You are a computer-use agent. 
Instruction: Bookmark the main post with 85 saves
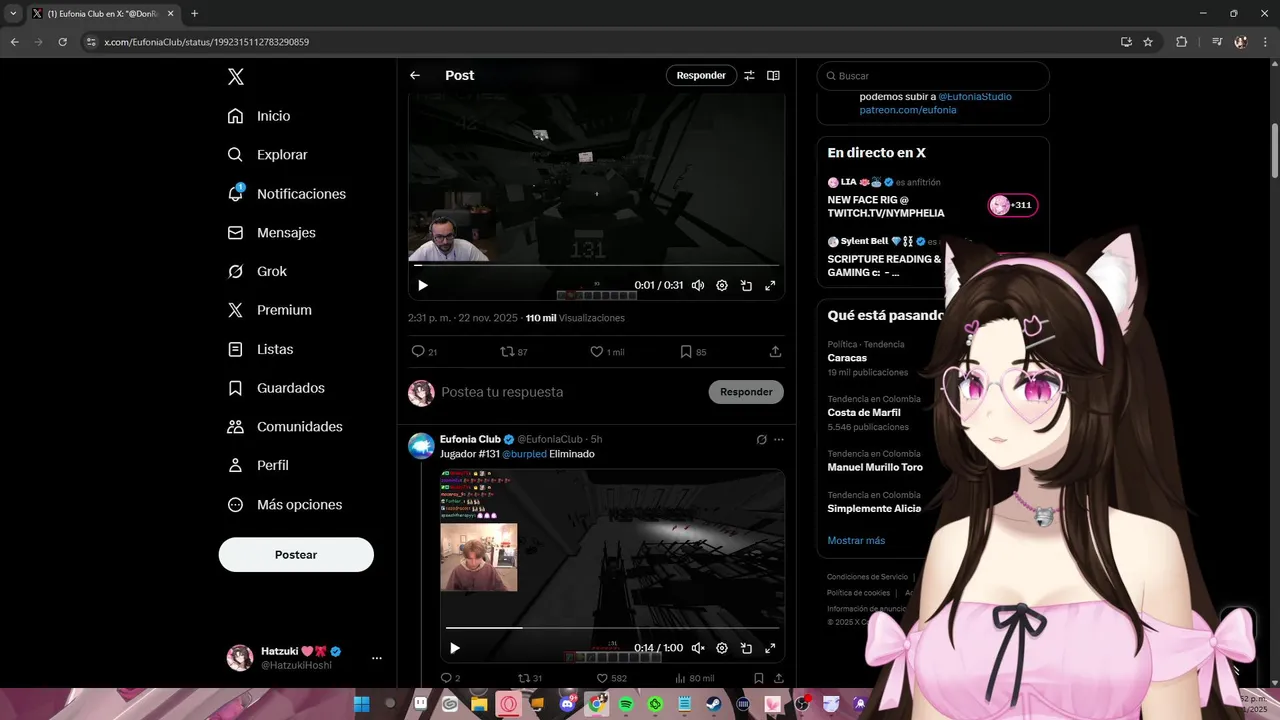(693, 352)
